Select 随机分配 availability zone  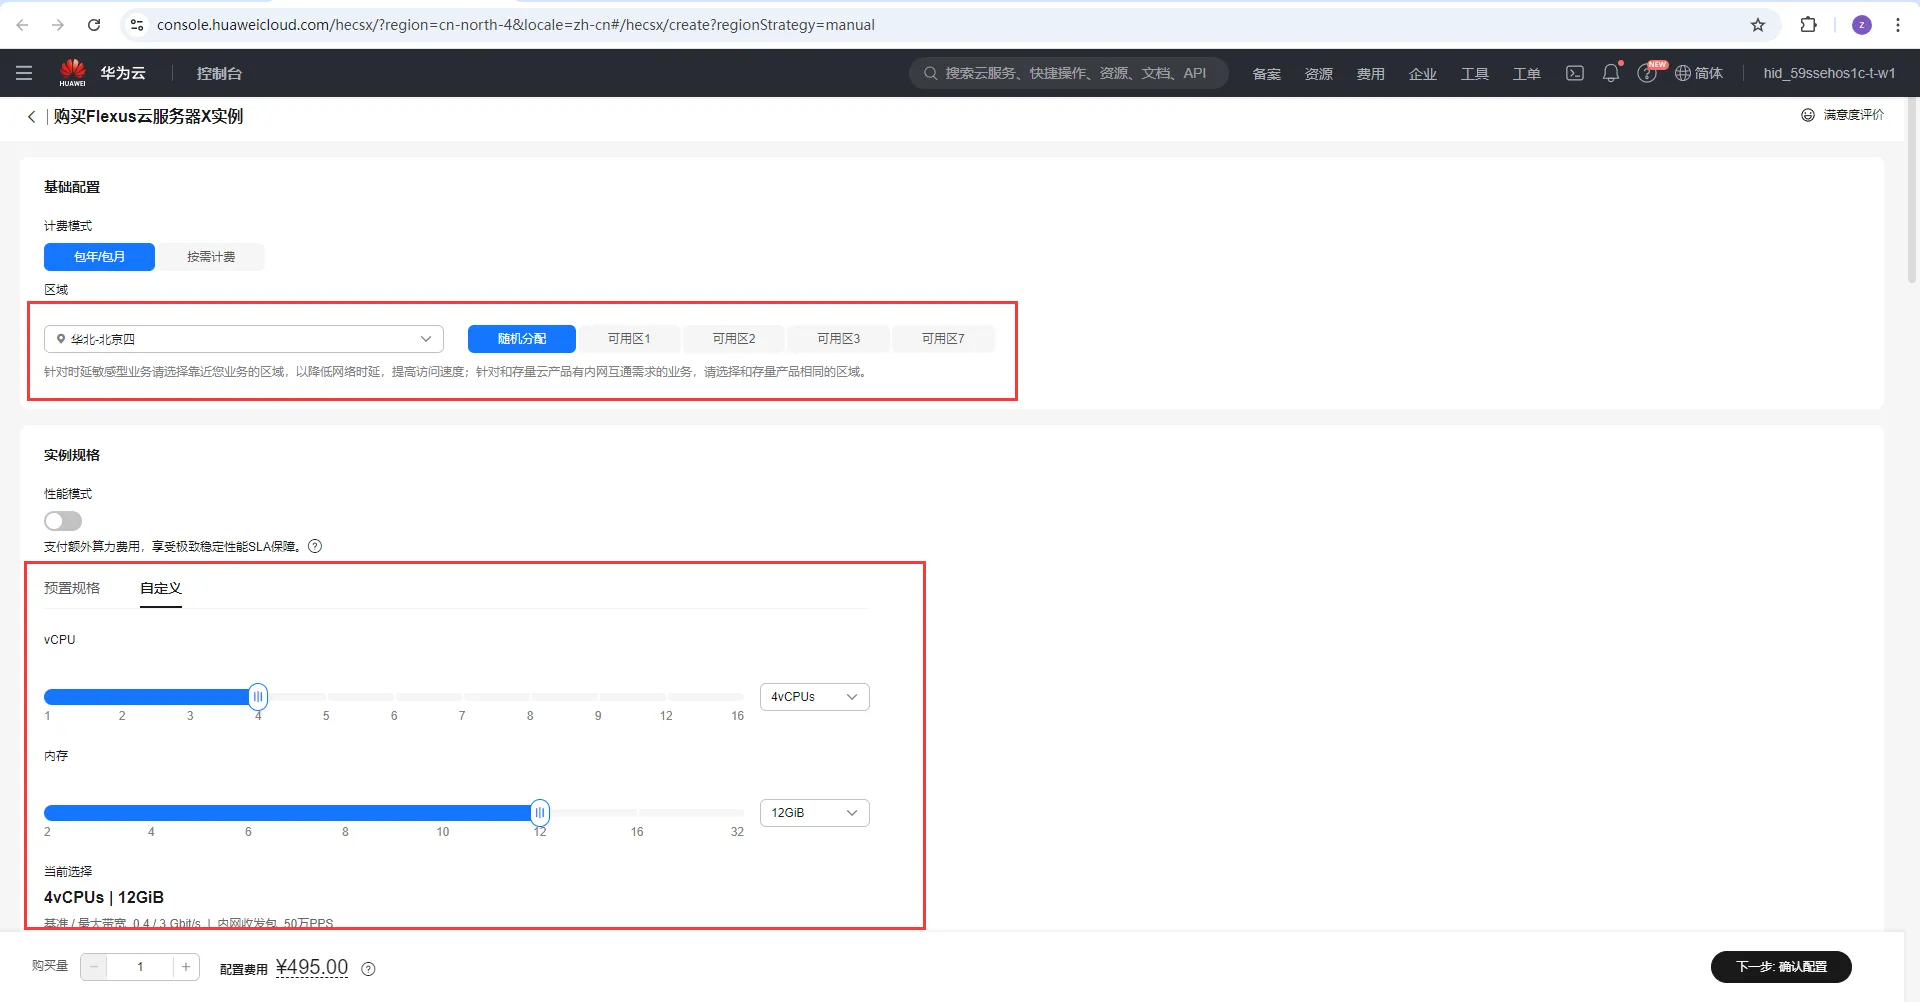pyautogui.click(x=522, y=339)
